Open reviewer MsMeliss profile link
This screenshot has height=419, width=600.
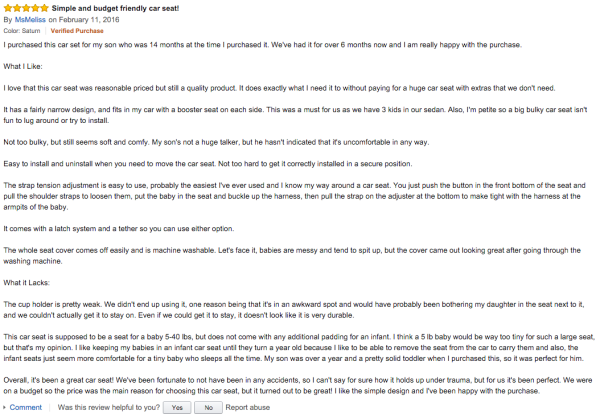[30, 20]
